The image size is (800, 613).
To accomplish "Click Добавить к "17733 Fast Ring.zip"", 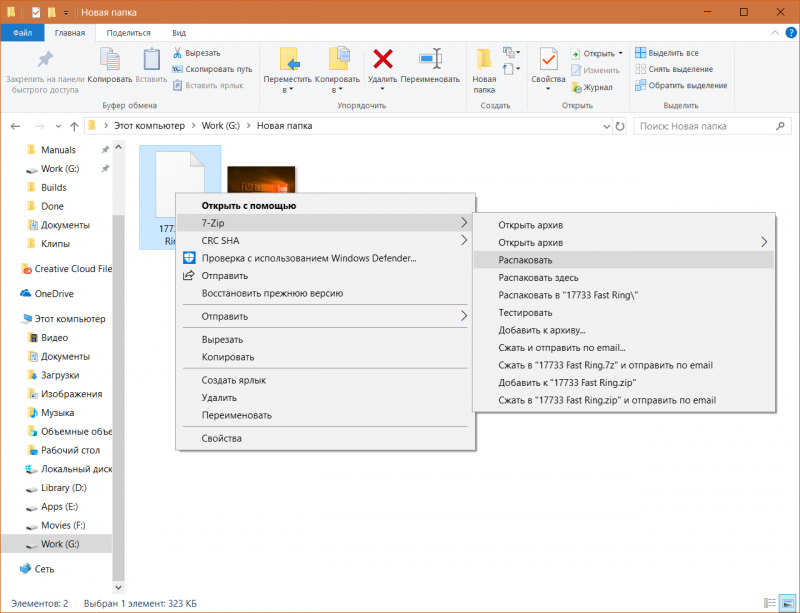I will coord(623,383).
